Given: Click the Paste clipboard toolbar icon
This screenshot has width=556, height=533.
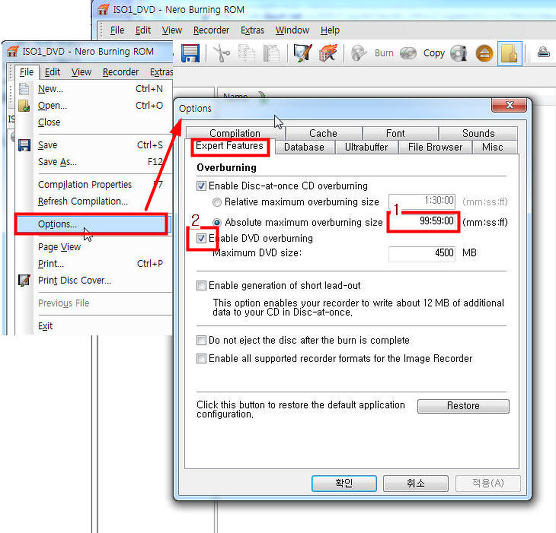Looking at the screenshot, I should pyautogui.click(x=272, y=54).
